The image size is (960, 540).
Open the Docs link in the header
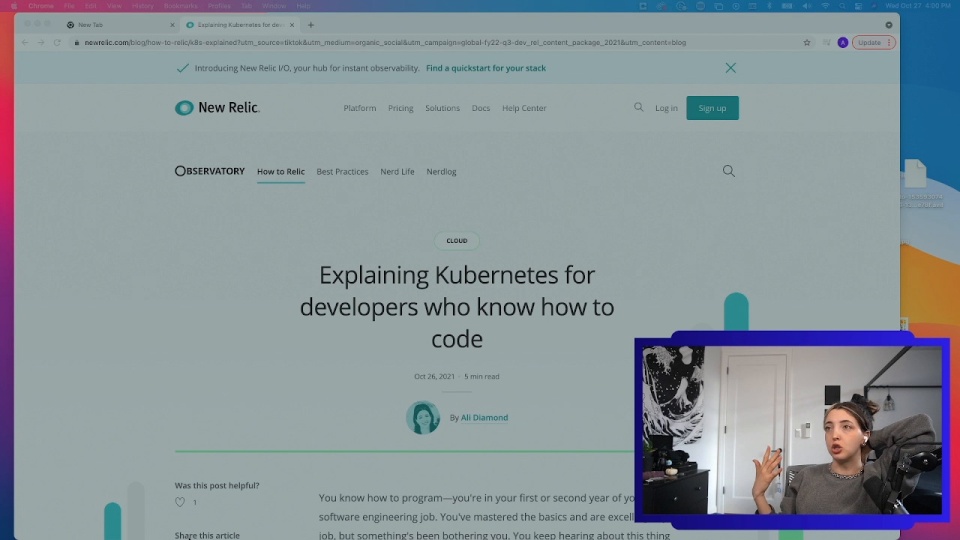(x=481, y=108)
